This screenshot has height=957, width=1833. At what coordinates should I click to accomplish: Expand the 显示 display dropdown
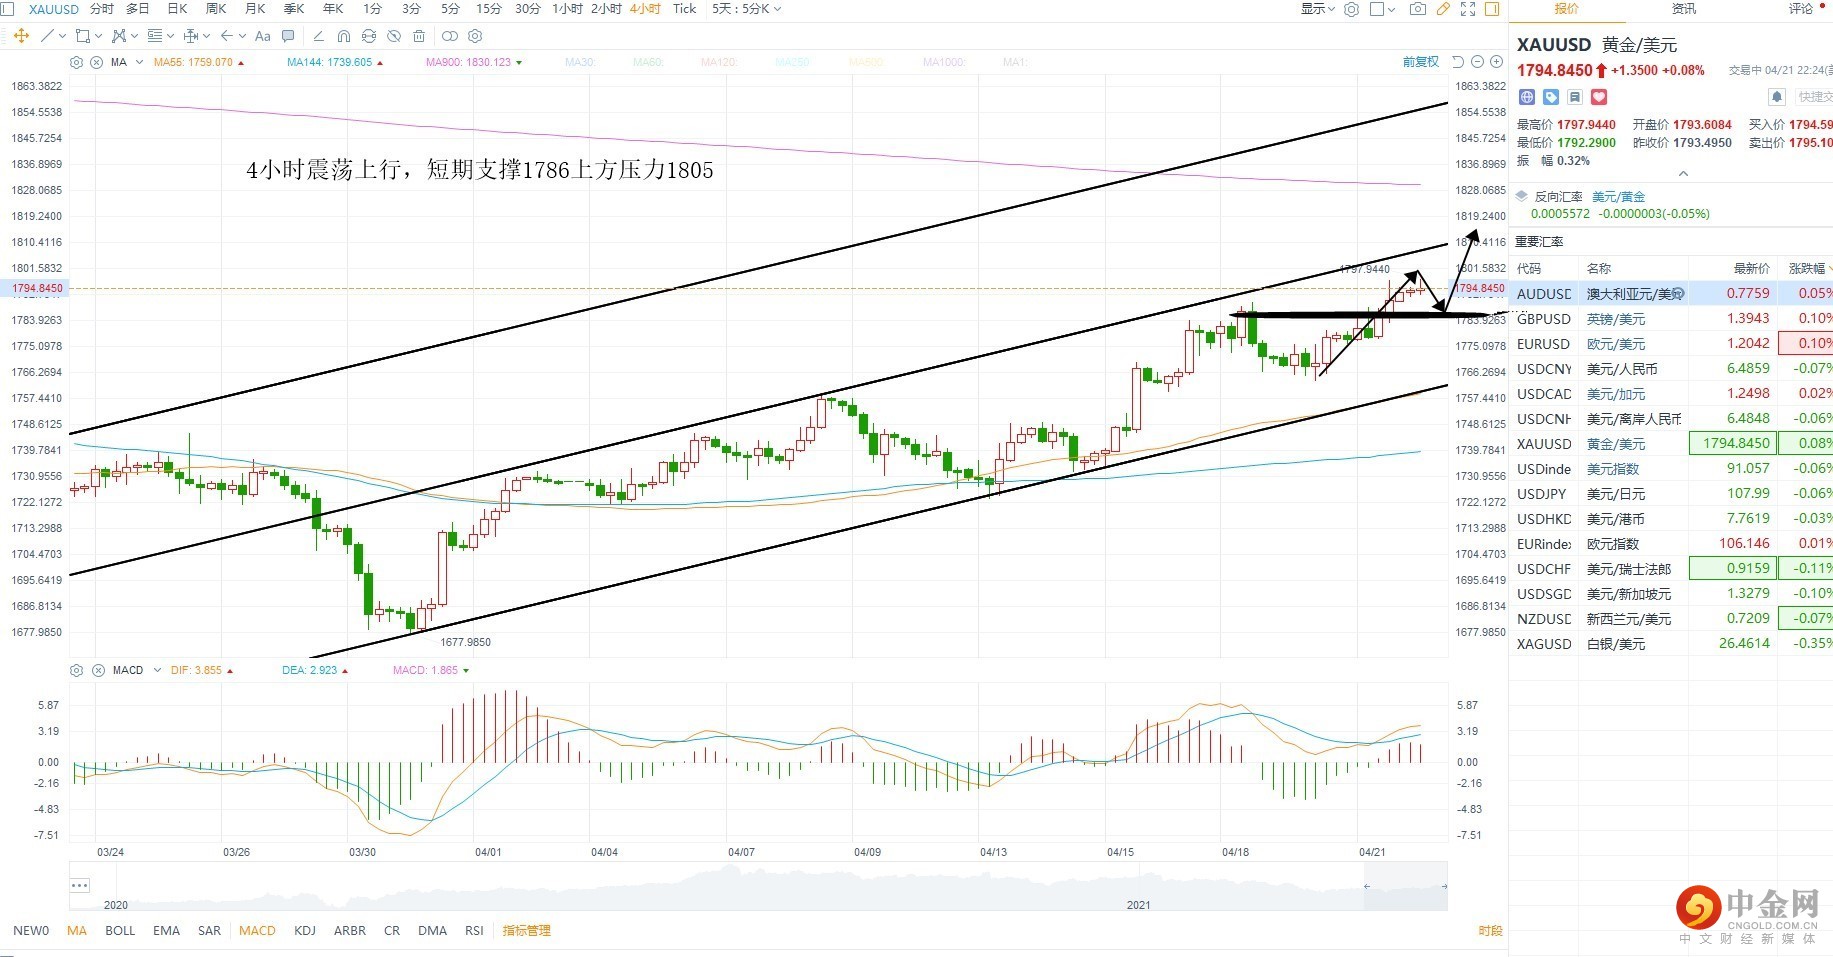point(1317,9)
